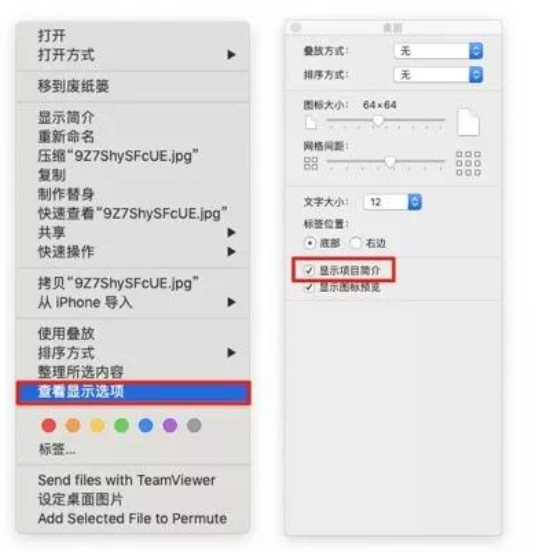Click the large grid icon by grid spacing slider
The height and width of the screenshot is (554, 534).
[x=468, y=163]
